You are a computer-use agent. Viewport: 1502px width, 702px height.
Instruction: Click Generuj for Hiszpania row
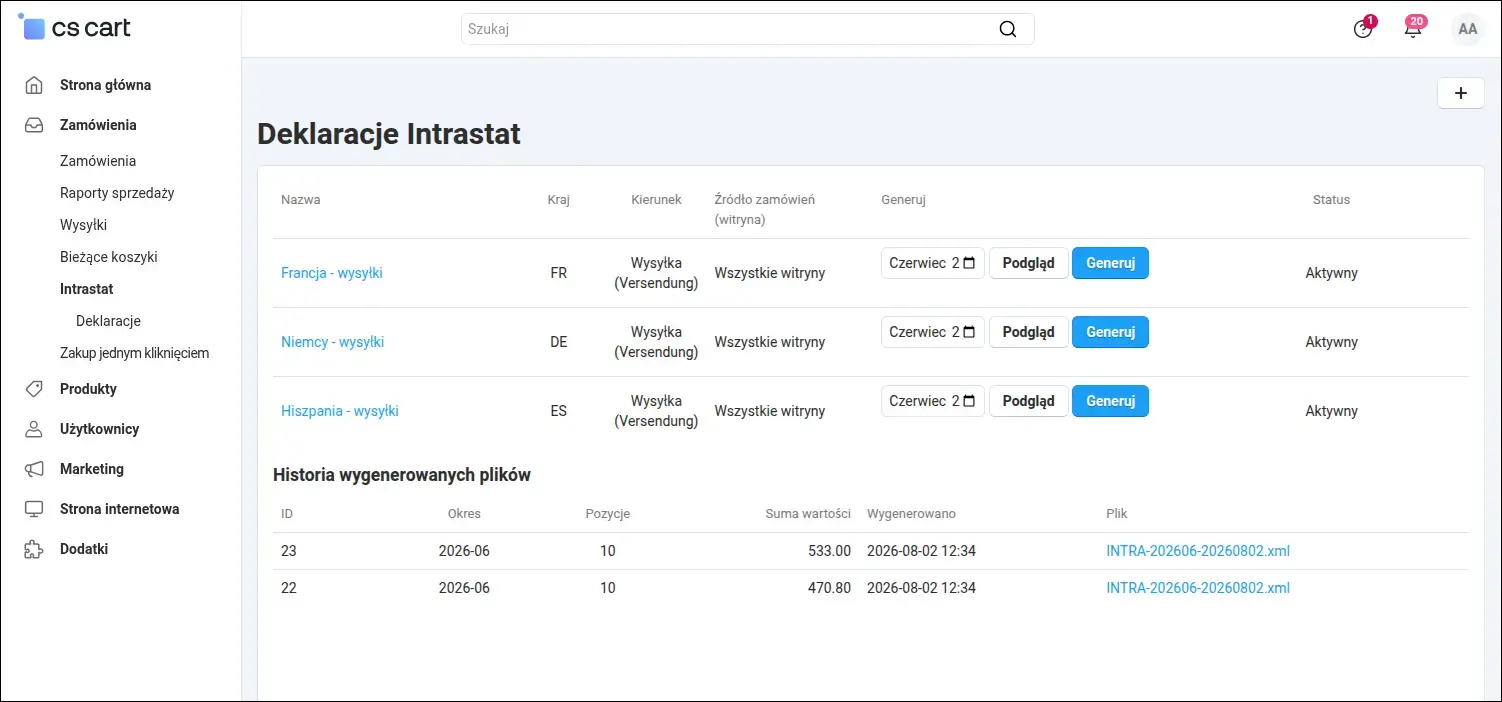1110,401
